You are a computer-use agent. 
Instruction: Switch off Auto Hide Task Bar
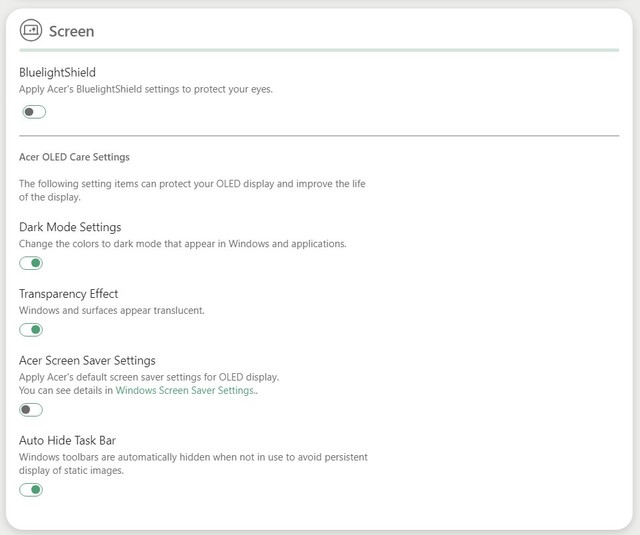31,489
